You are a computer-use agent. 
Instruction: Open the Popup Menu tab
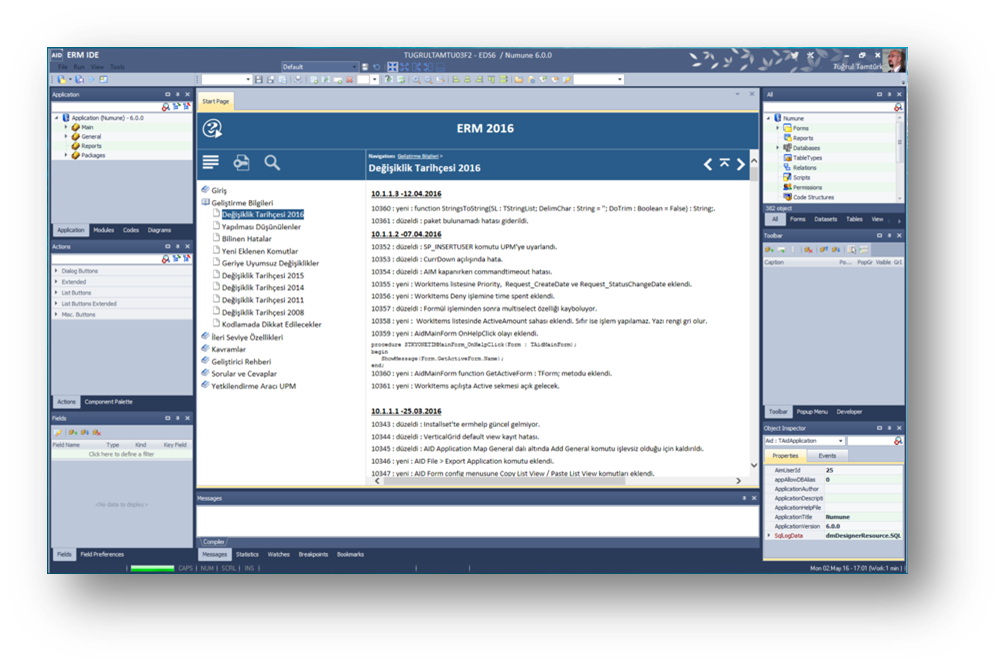[x=812, y=411]
